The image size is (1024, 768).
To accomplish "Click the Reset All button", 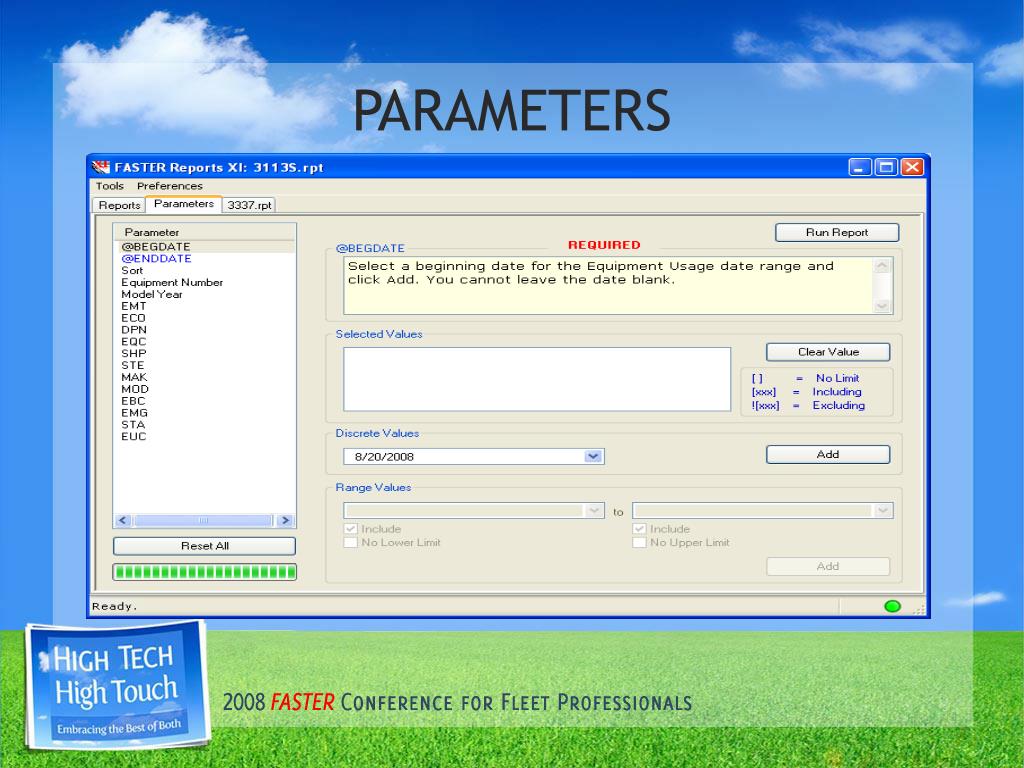I will (204, 546).
